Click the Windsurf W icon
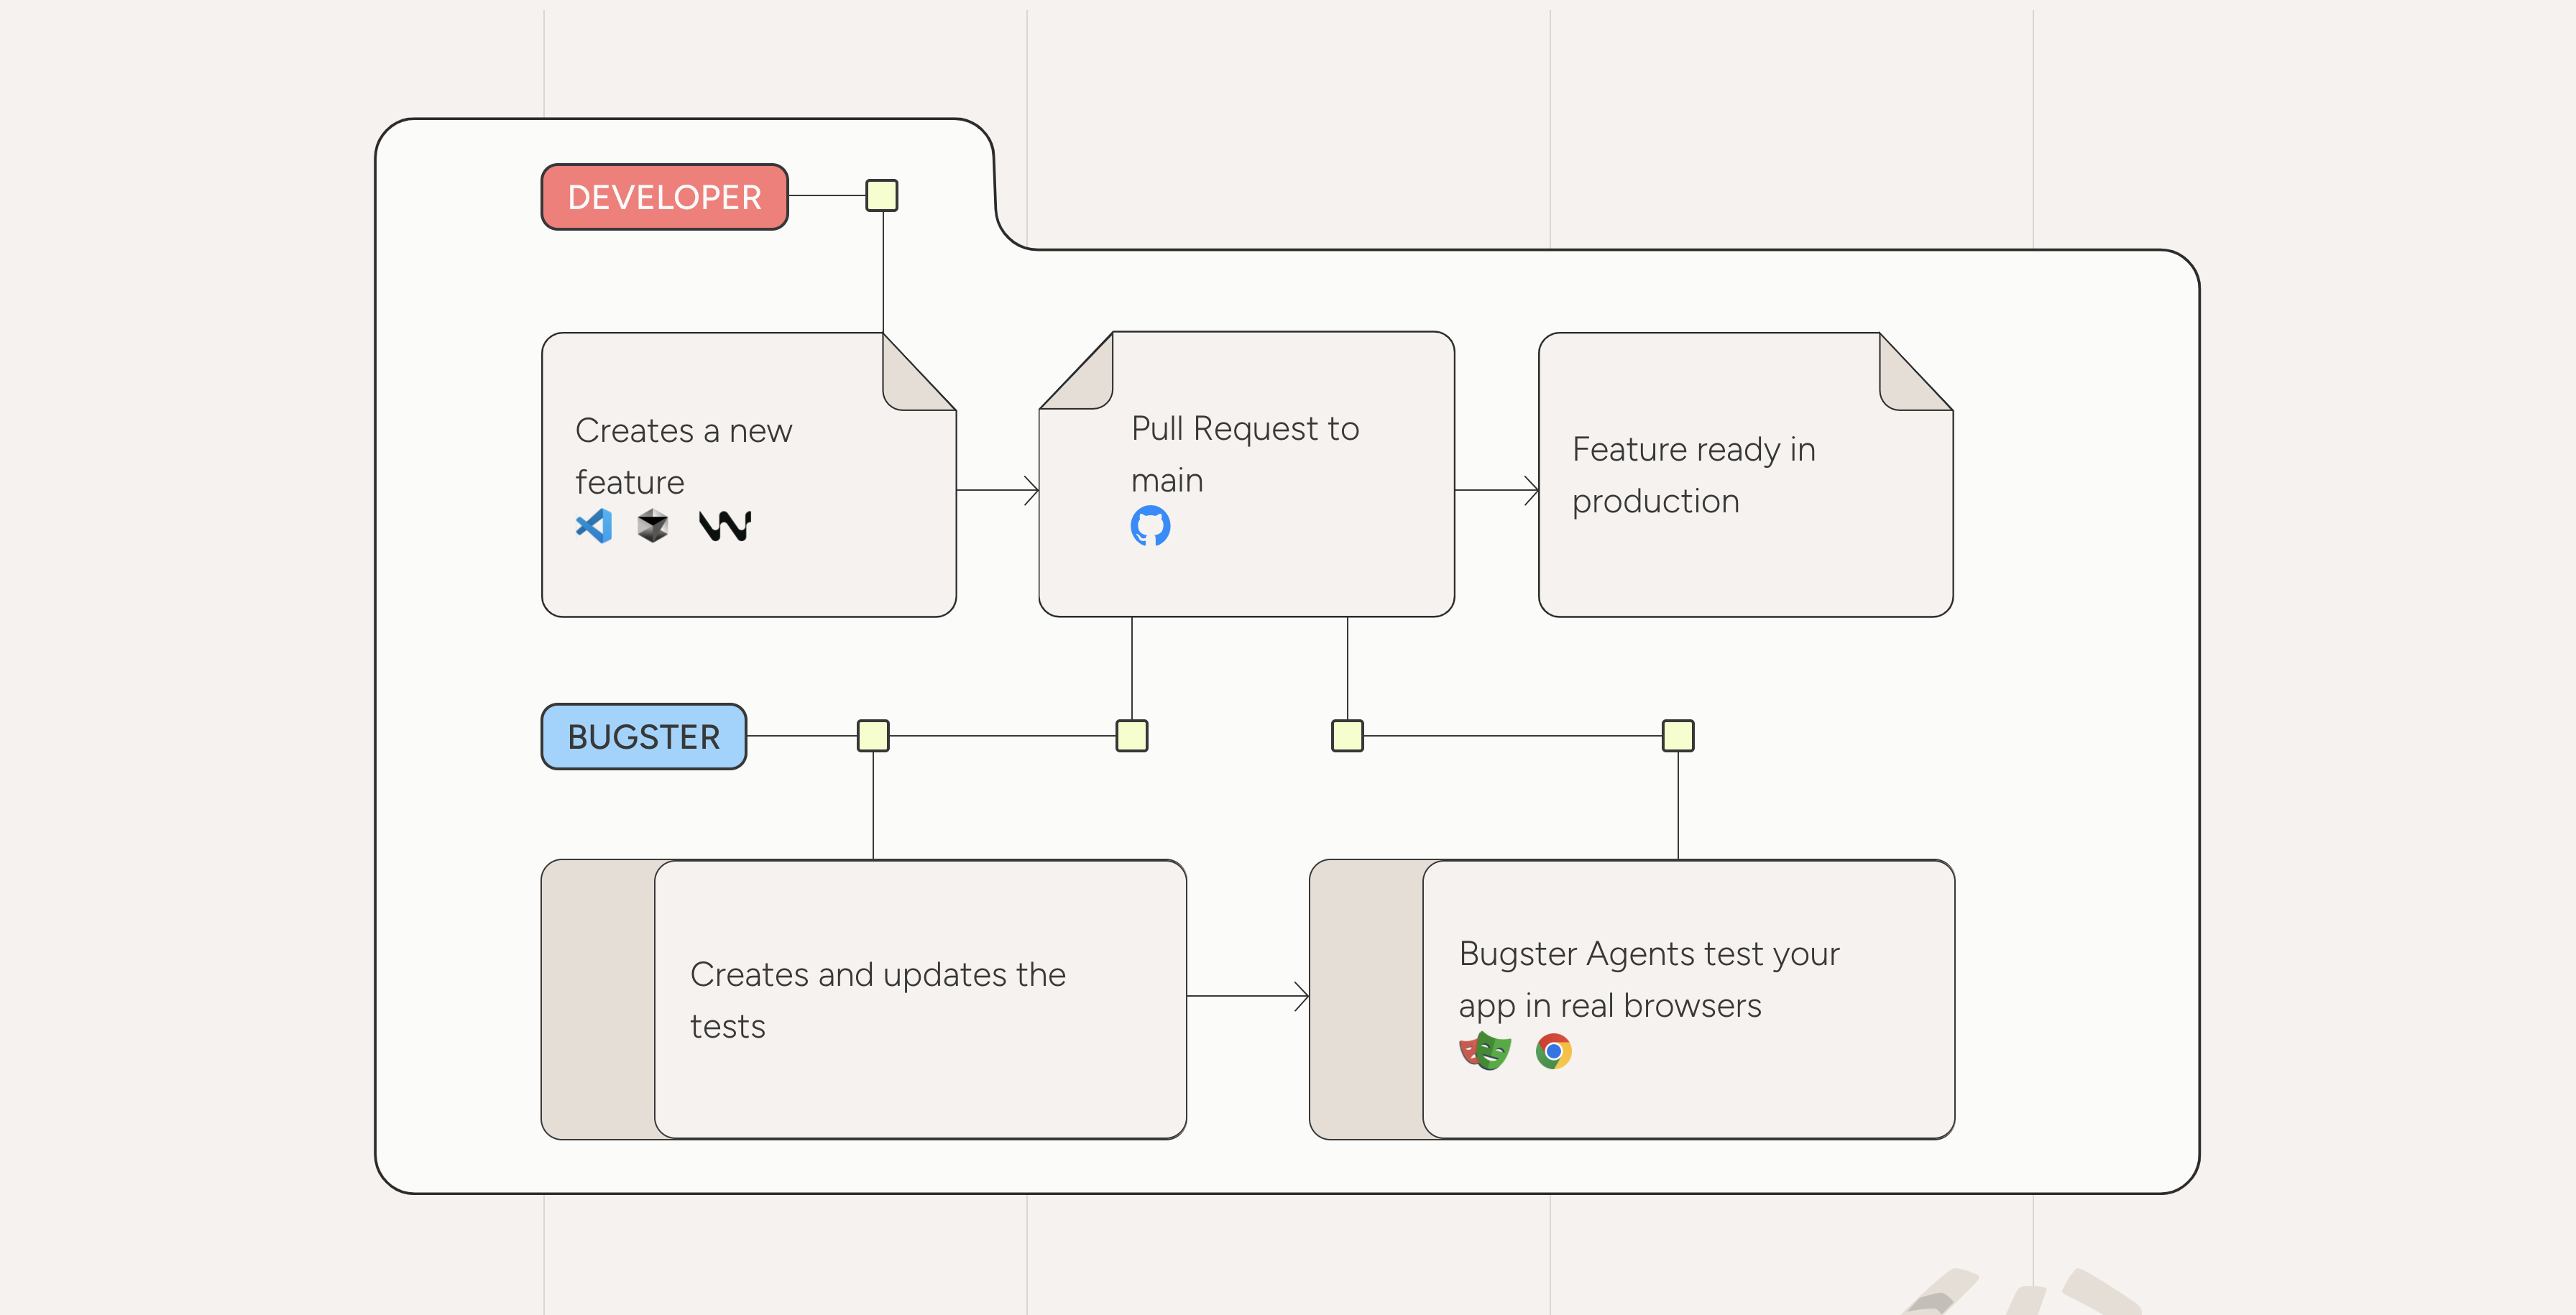 coord(725,526)
